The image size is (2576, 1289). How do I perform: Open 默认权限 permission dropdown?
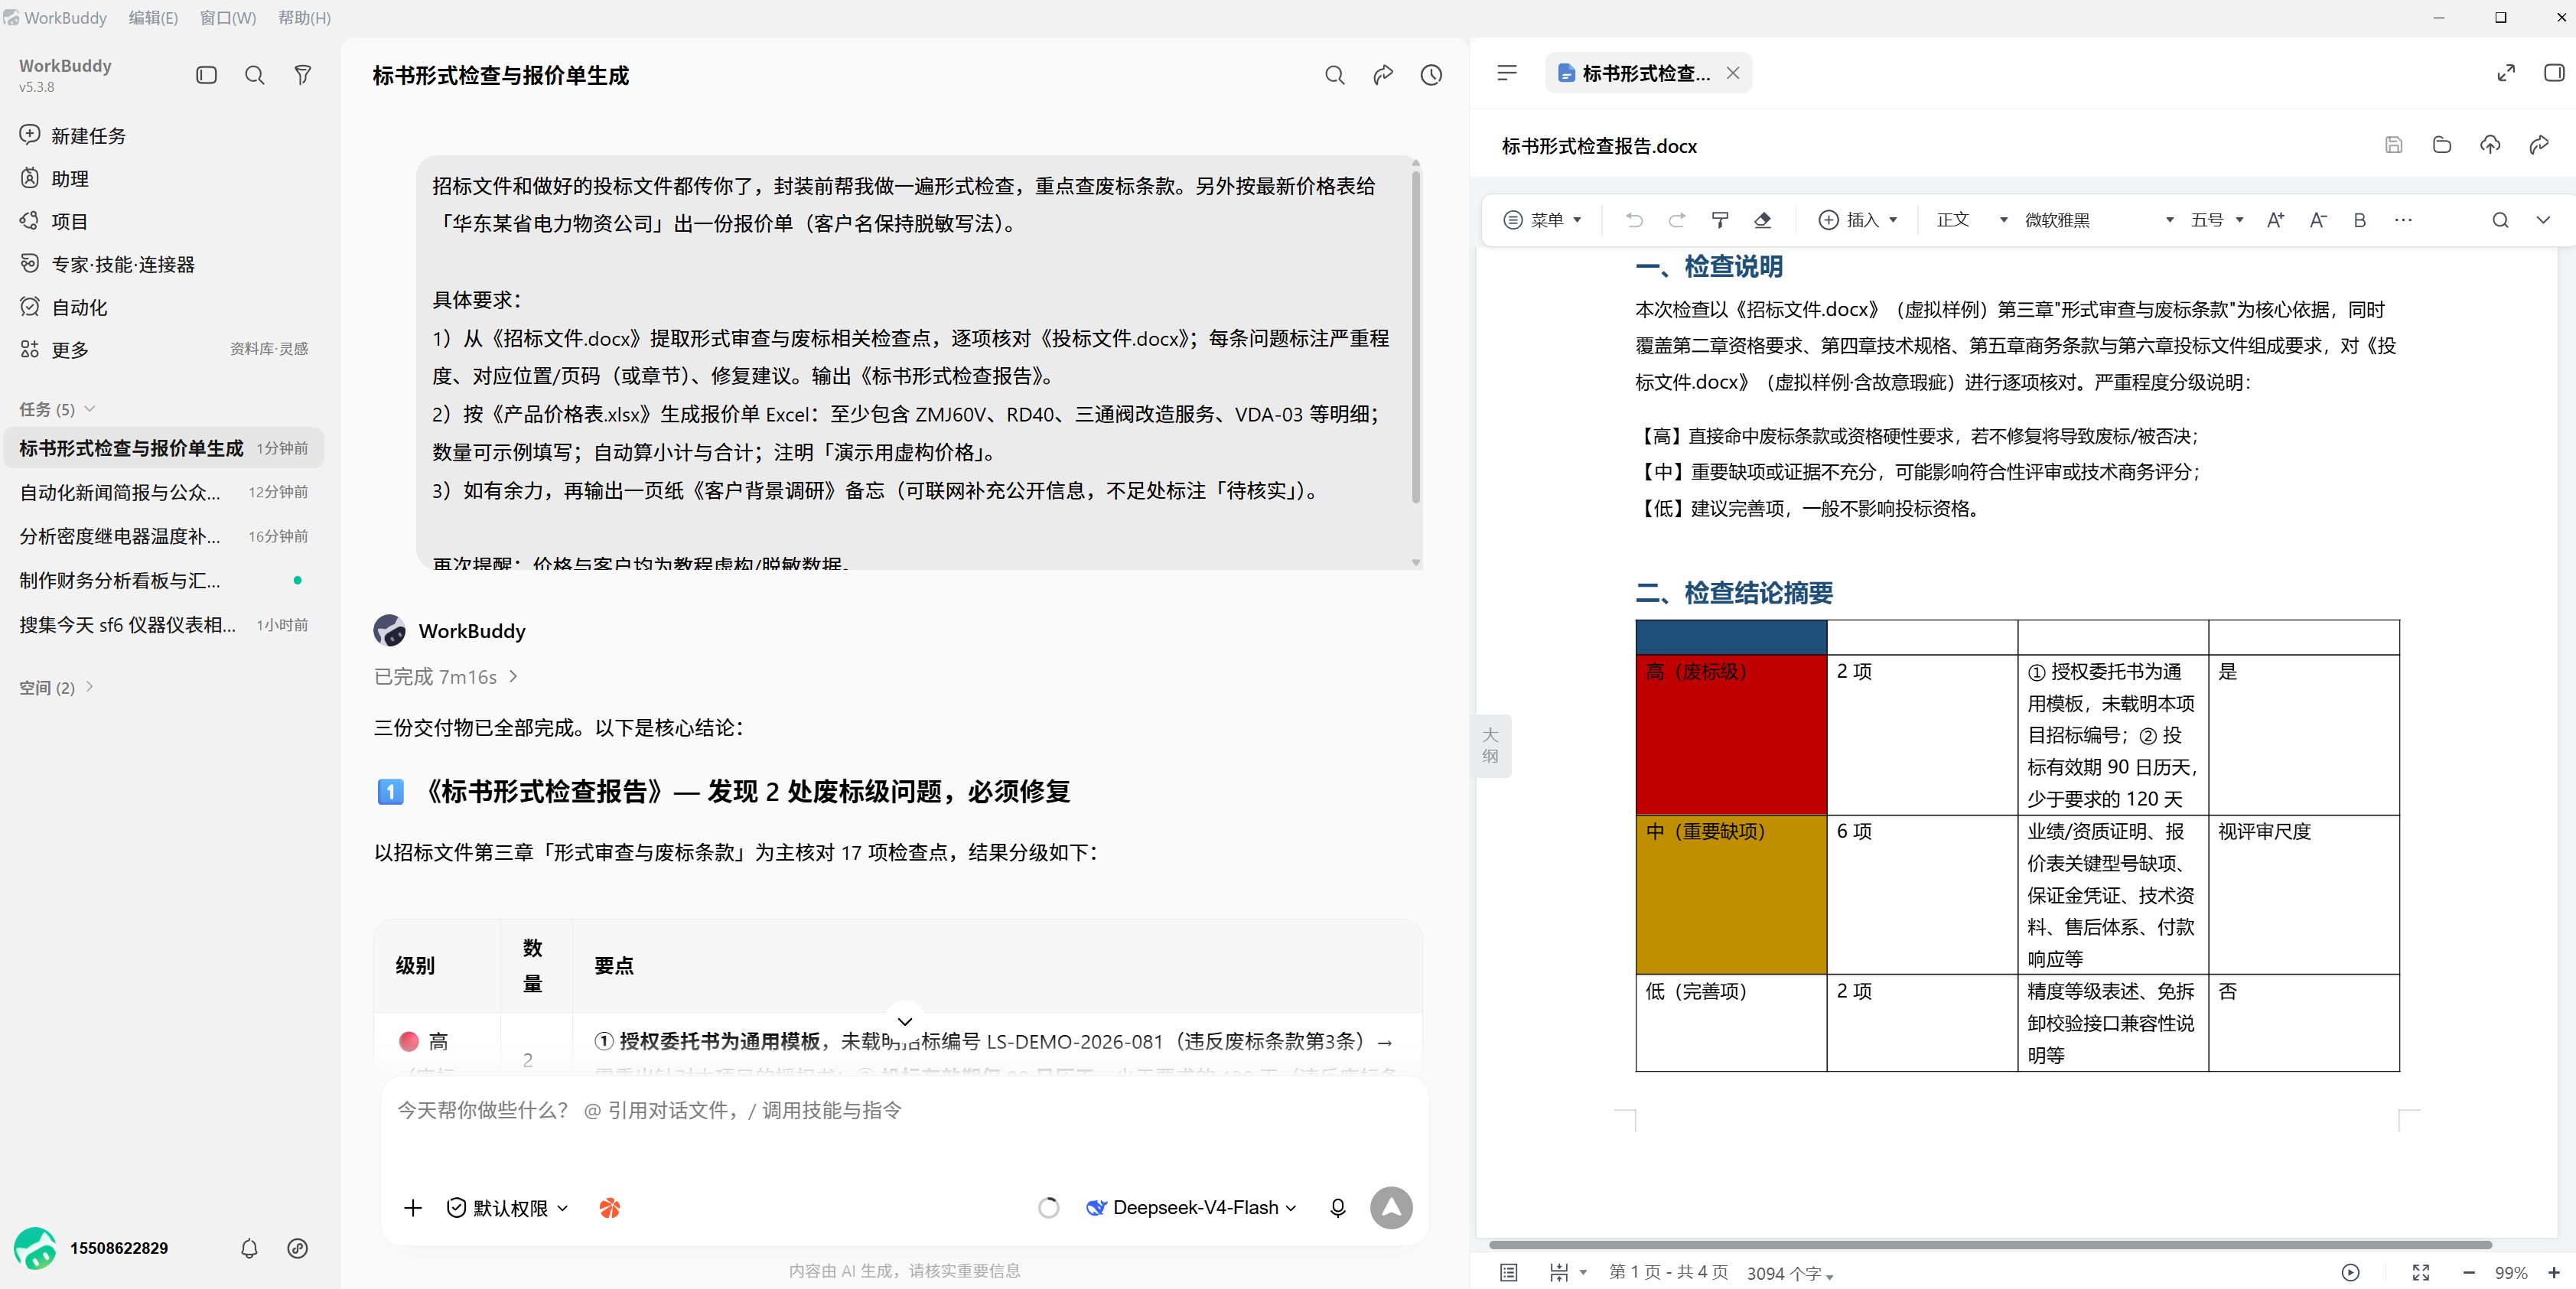[507, 1208]
